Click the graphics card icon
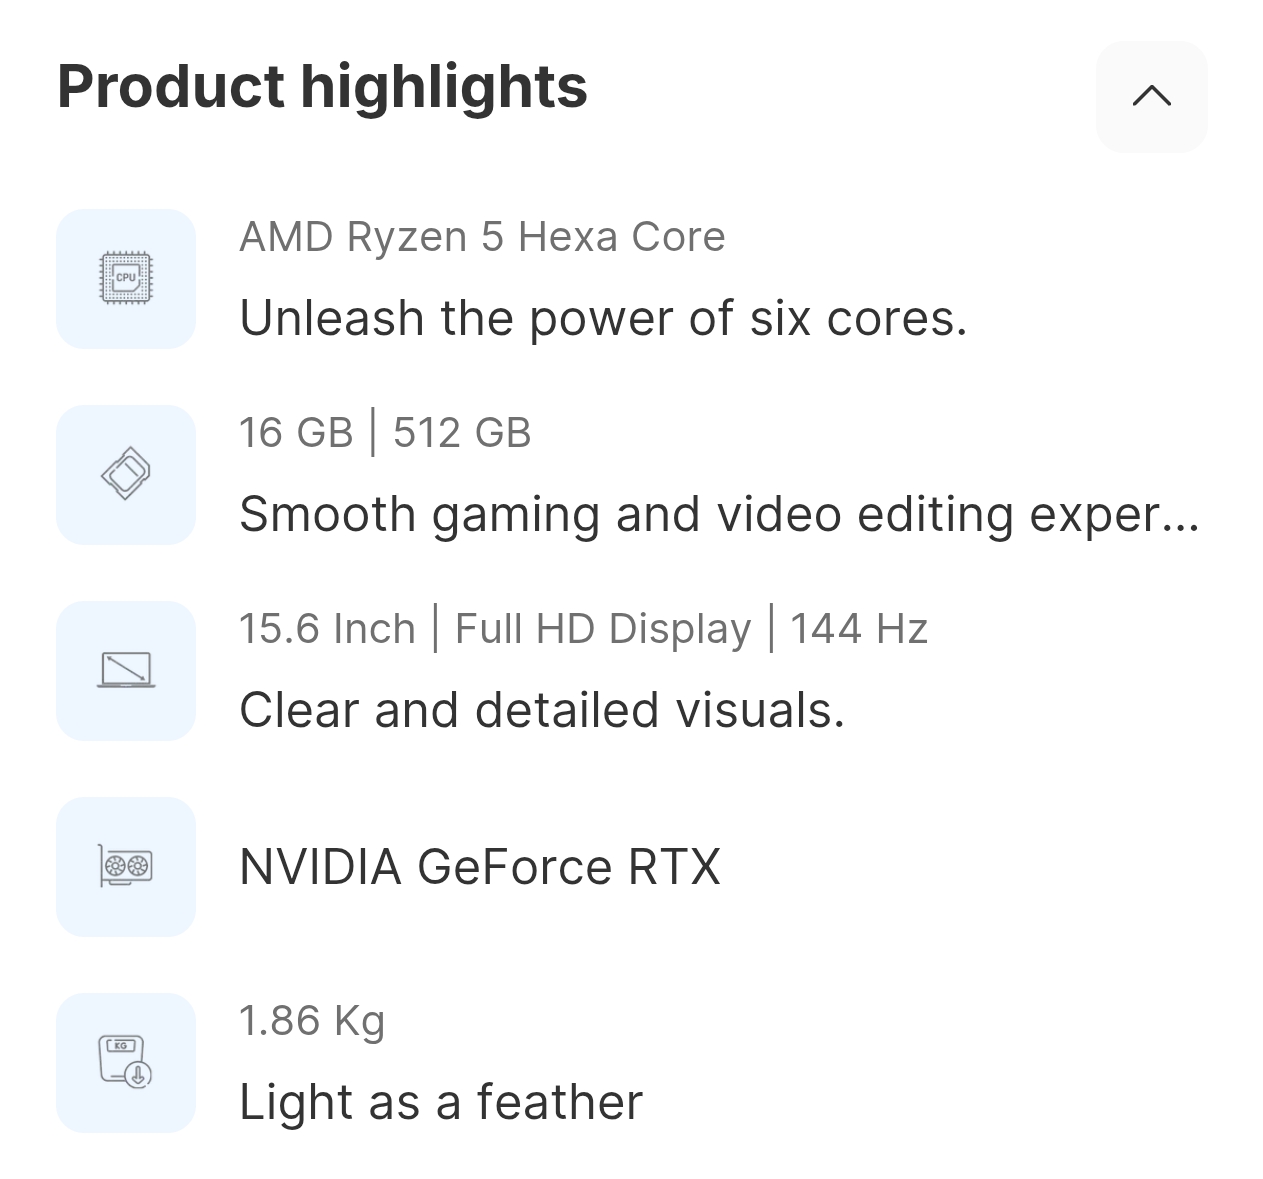1263x1179 pixels. [126, 866]
